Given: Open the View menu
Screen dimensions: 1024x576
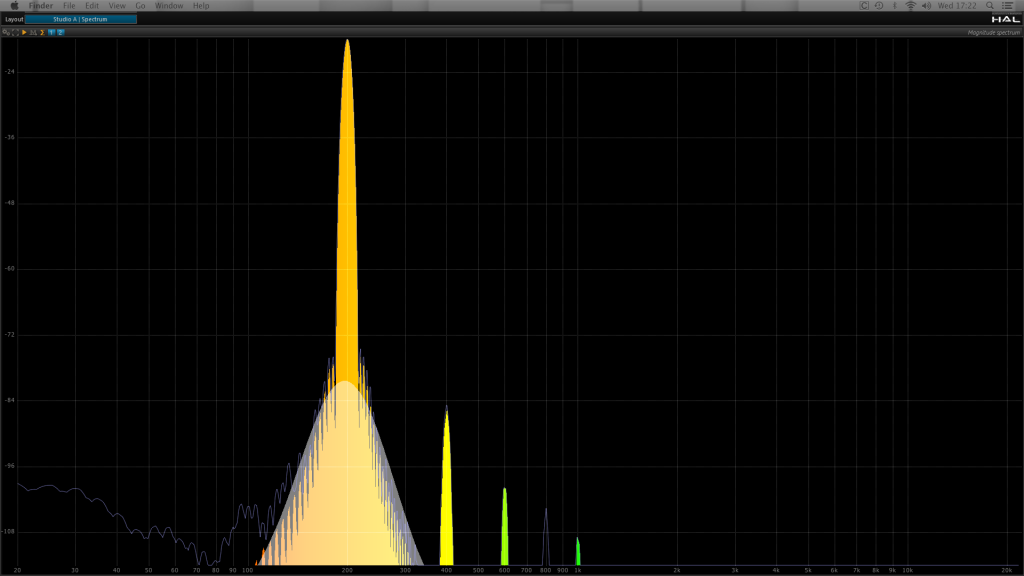Looking at the screenshot, I should [x=117, y=5].
